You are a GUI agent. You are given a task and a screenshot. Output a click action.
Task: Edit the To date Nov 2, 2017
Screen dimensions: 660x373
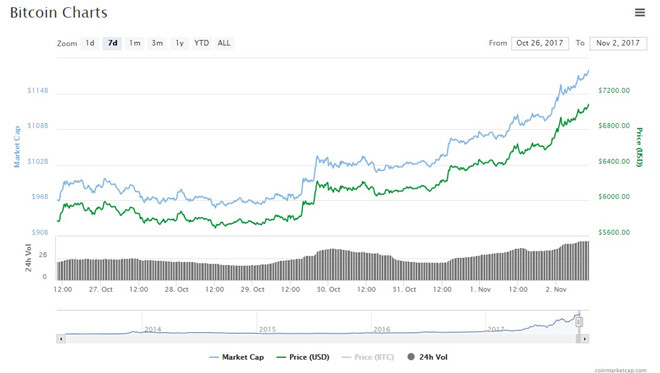tap(618, 43)
